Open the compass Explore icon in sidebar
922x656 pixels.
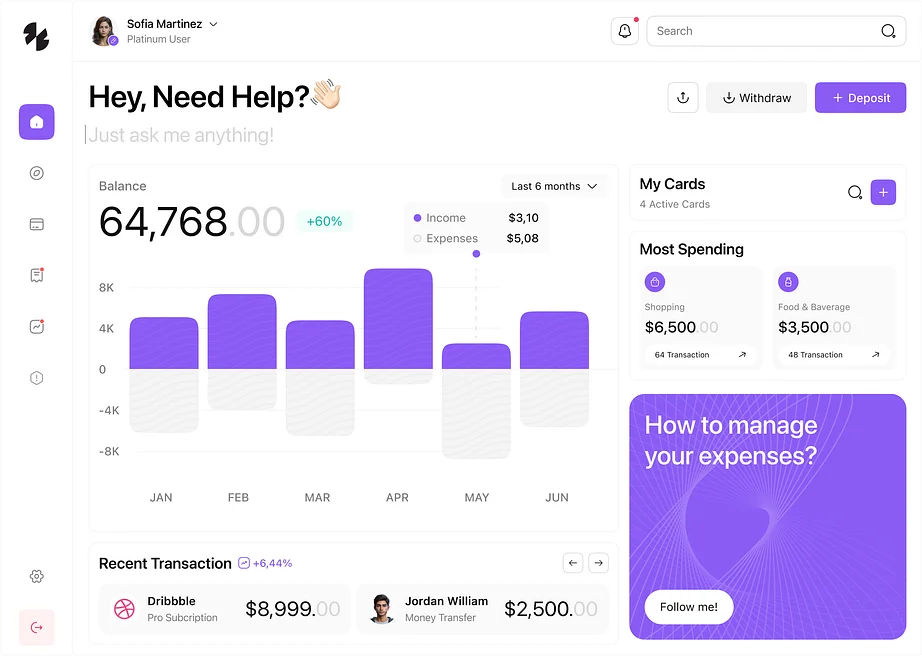37,173
